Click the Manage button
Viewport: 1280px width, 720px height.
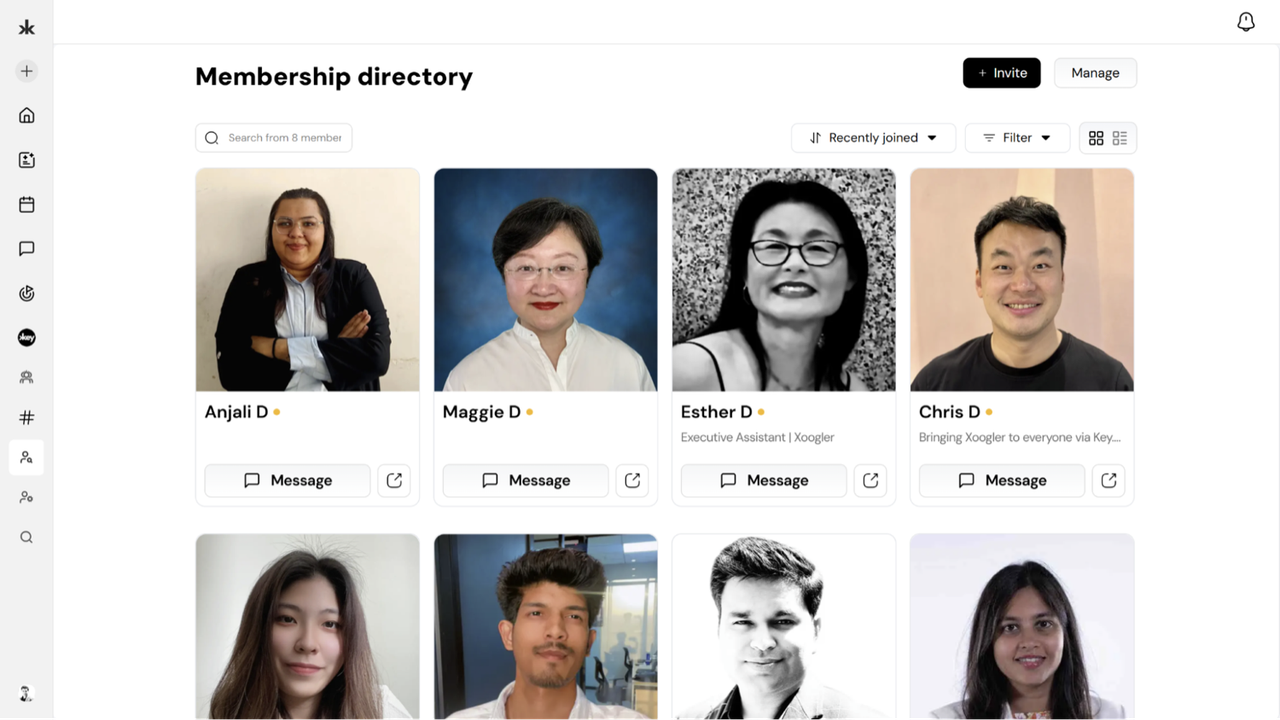tap(1095, 73)
